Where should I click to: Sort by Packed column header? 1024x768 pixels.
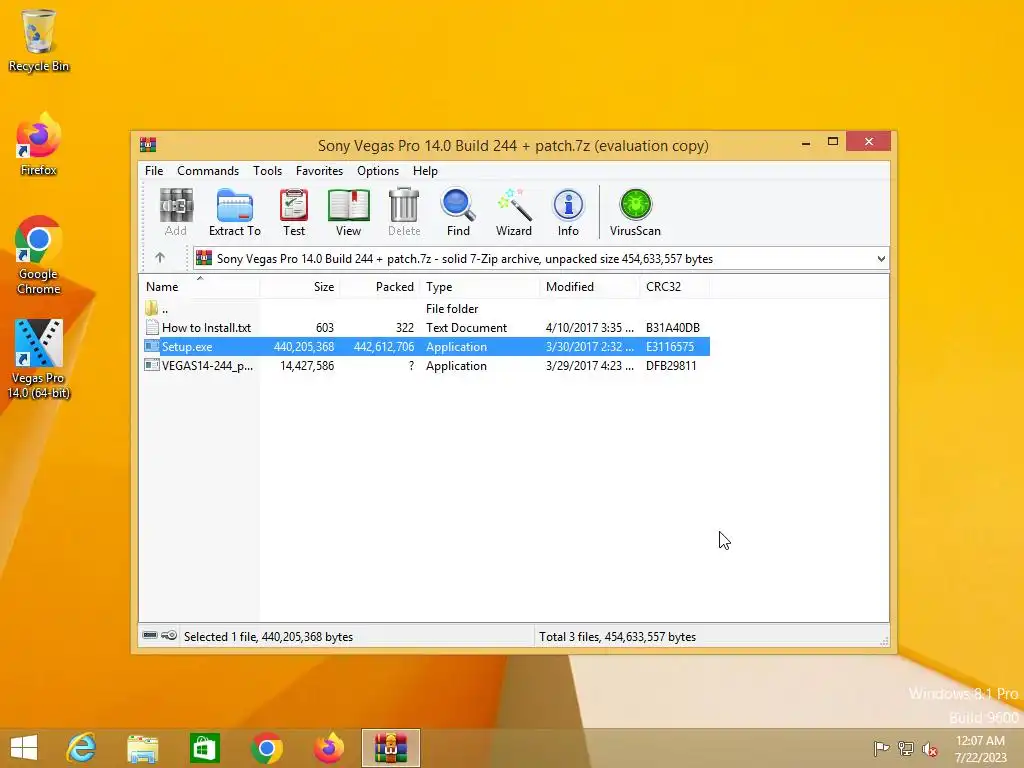pos(379,287)
